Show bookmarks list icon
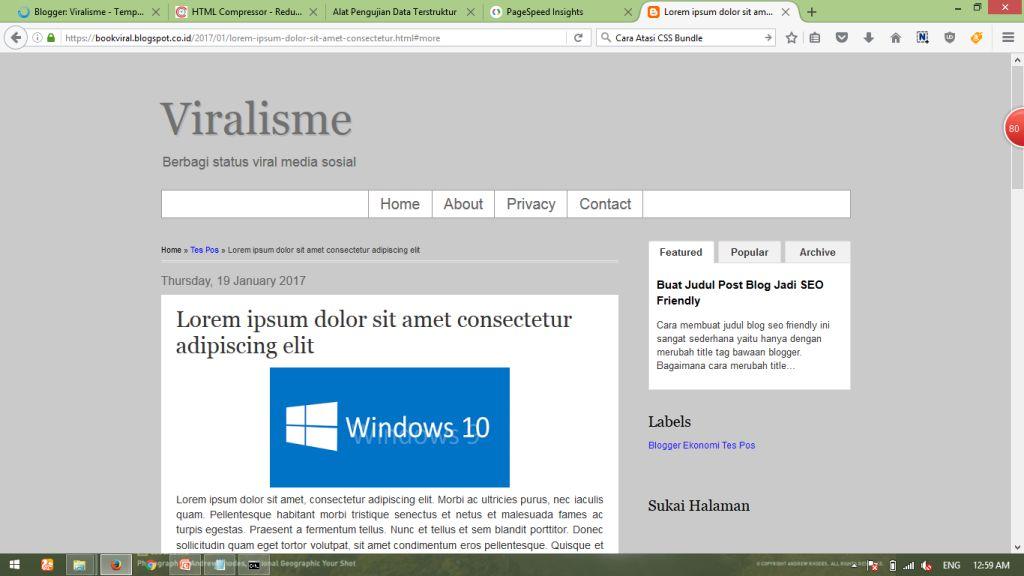This screenshot has height=576, width=1024. coord(815,38)
